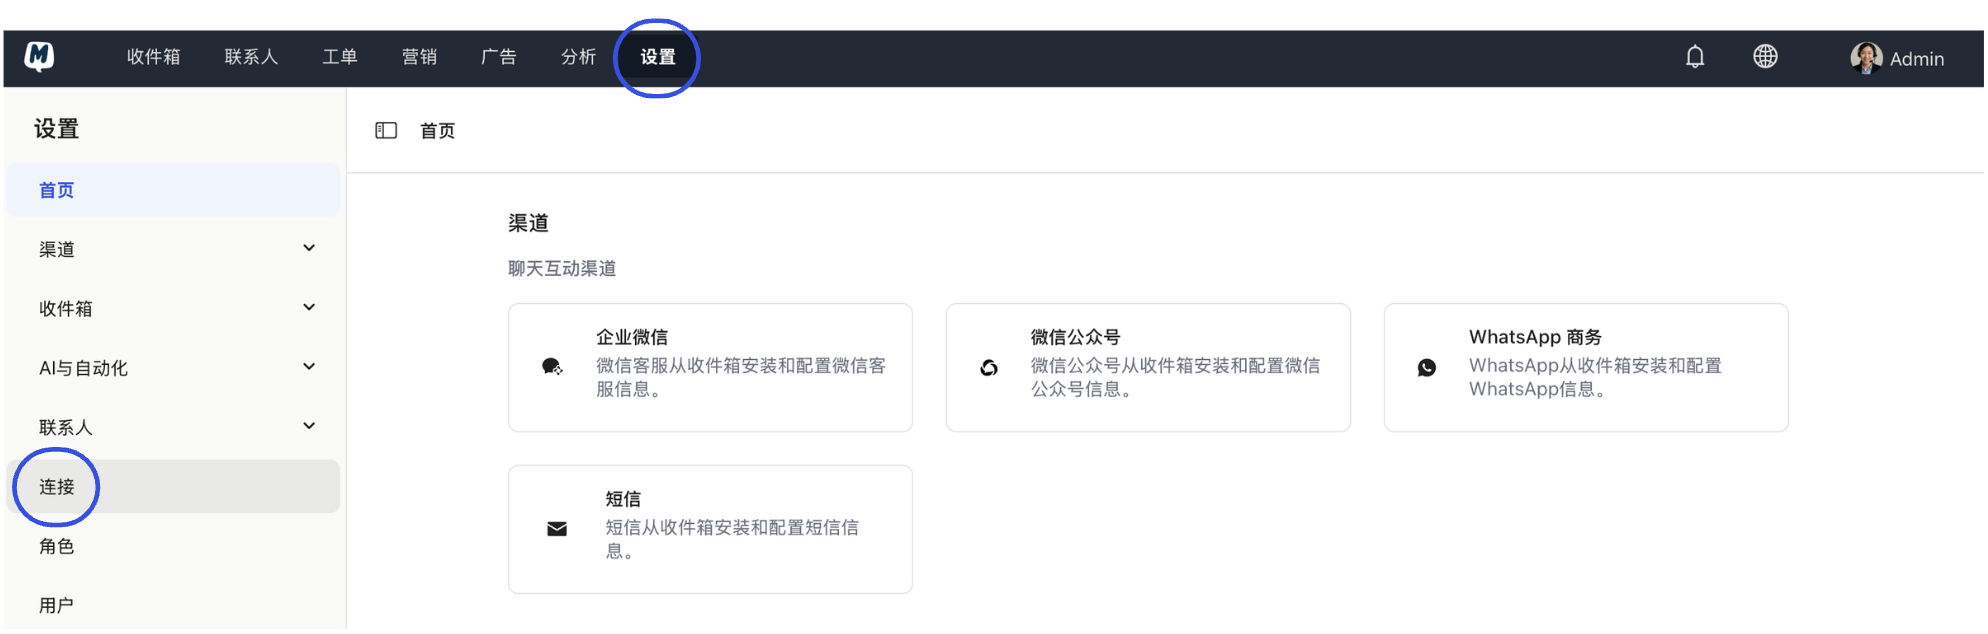This screenshot has width=1988, height=634.
Task: Open the notification bell
Action: [x=1697, y=57]
